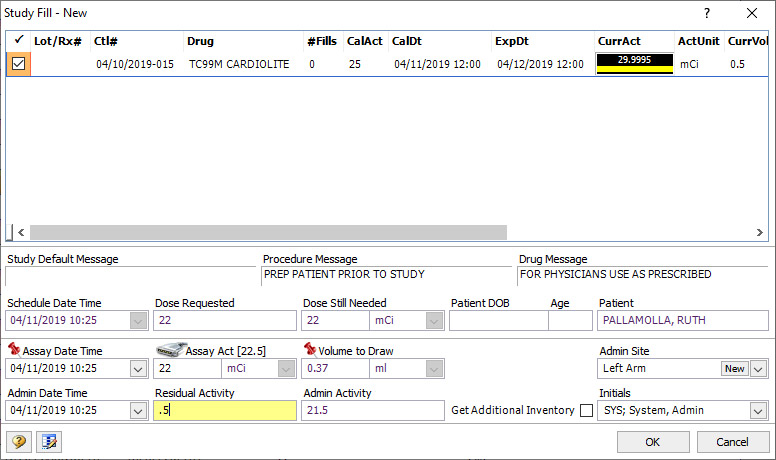Screen dimensions: 776x460
Task: Click the pushpin icon beside Assay Date Time
Action: point(14,349)
